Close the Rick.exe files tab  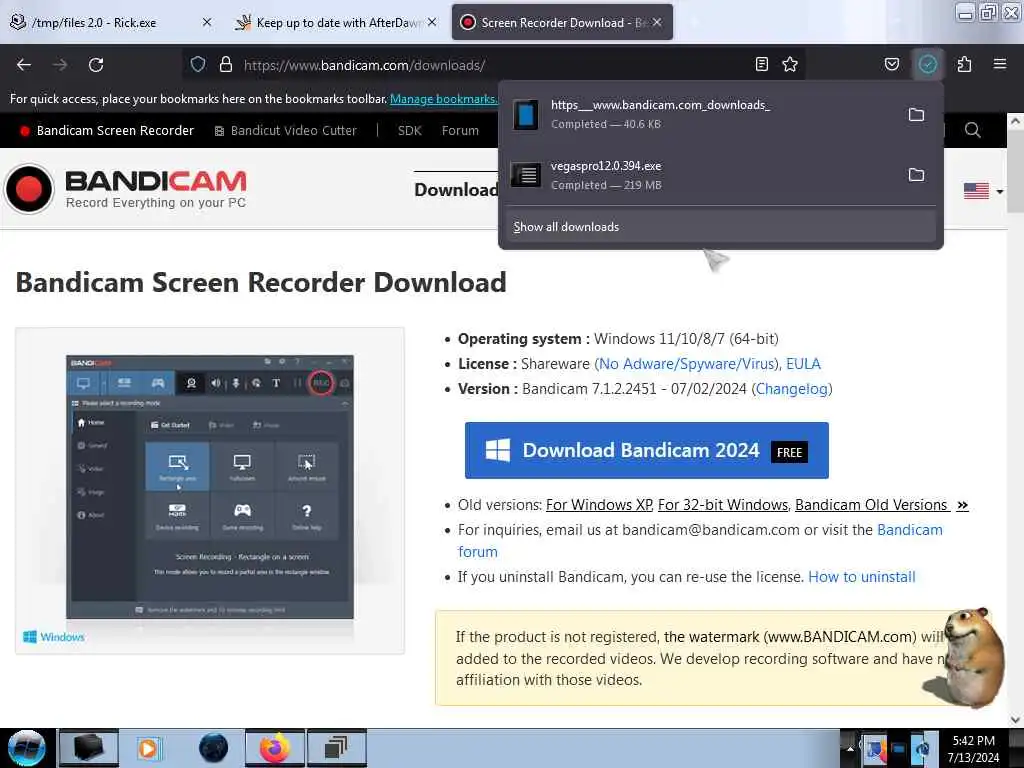pos(207,22)
